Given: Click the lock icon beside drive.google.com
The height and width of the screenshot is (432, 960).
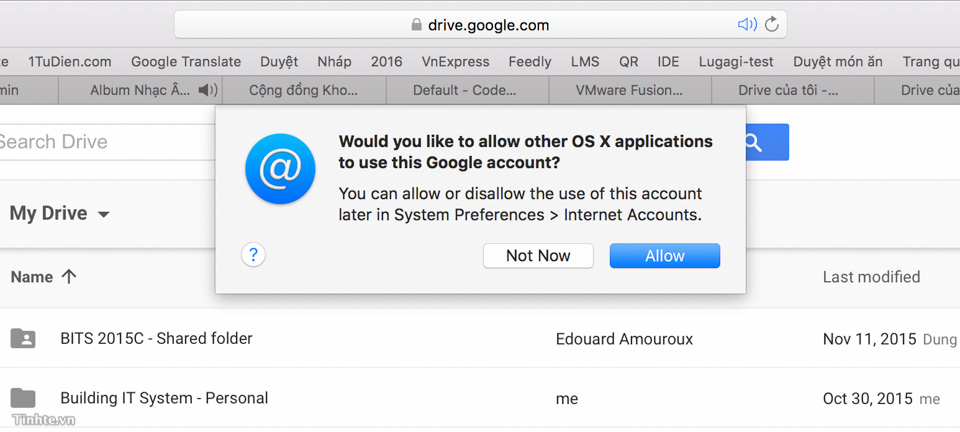Looking at the screenshot, I should (416, 25).
